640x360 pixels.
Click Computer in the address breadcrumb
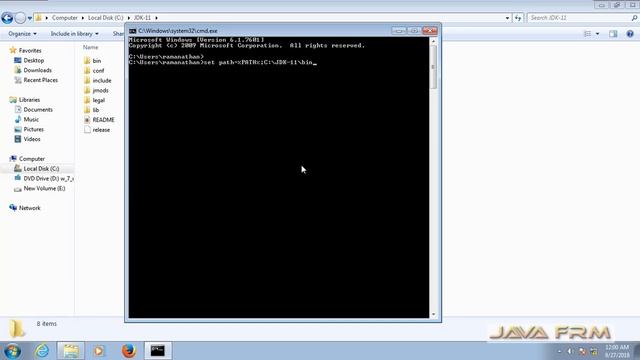click(64, 18)
